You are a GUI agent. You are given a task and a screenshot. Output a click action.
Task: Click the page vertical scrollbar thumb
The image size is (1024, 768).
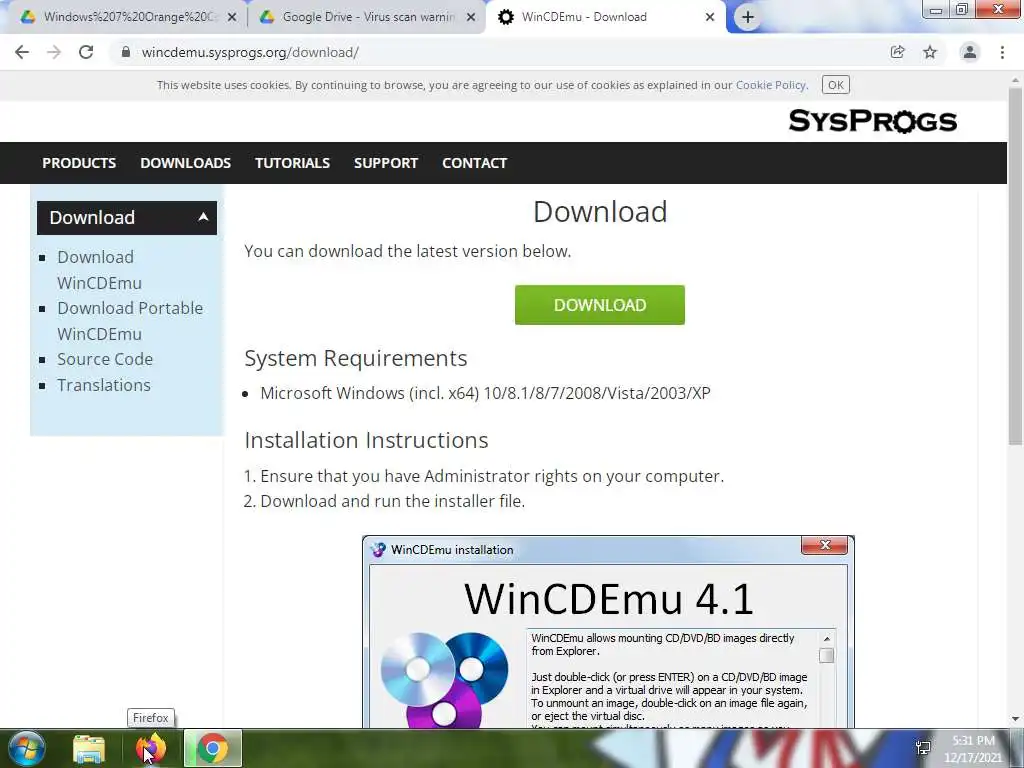pos(1016,268)
